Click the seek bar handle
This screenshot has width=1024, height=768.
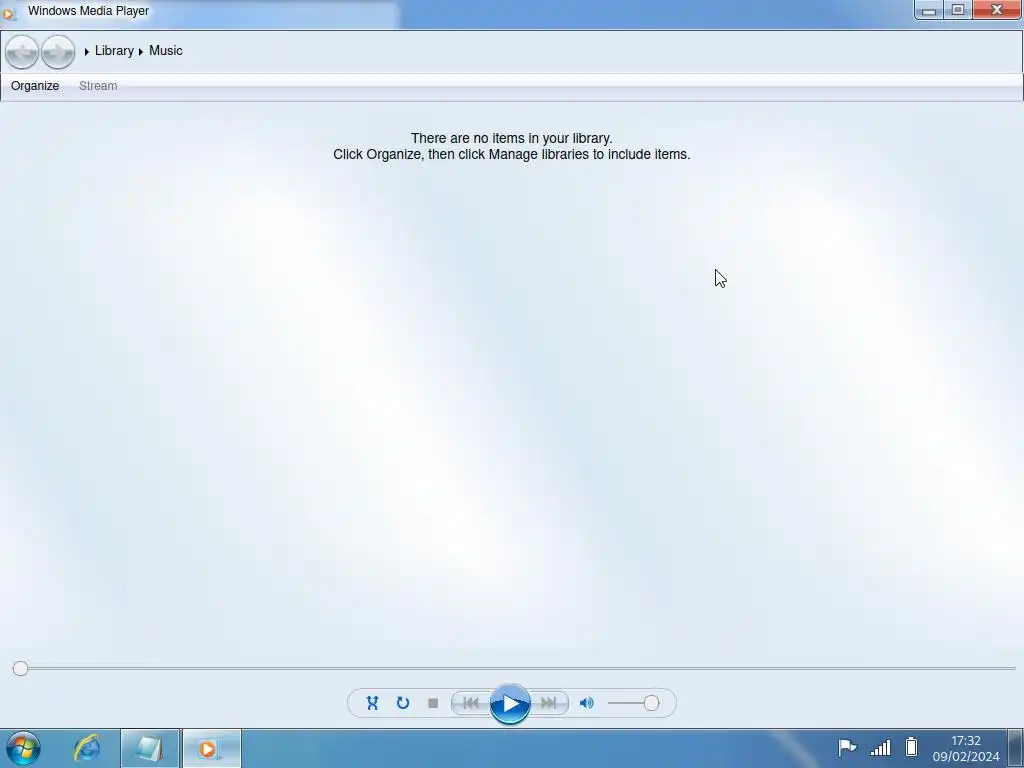pos(20,668)
